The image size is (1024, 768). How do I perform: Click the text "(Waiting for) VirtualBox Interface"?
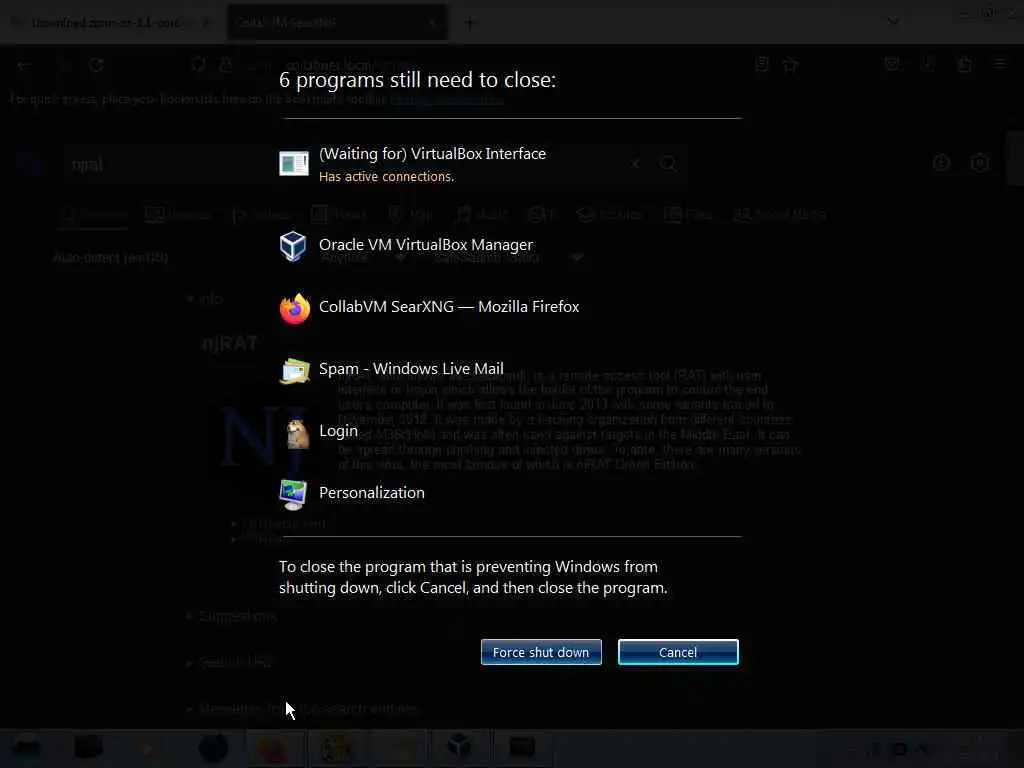click(x=432, y=153)
